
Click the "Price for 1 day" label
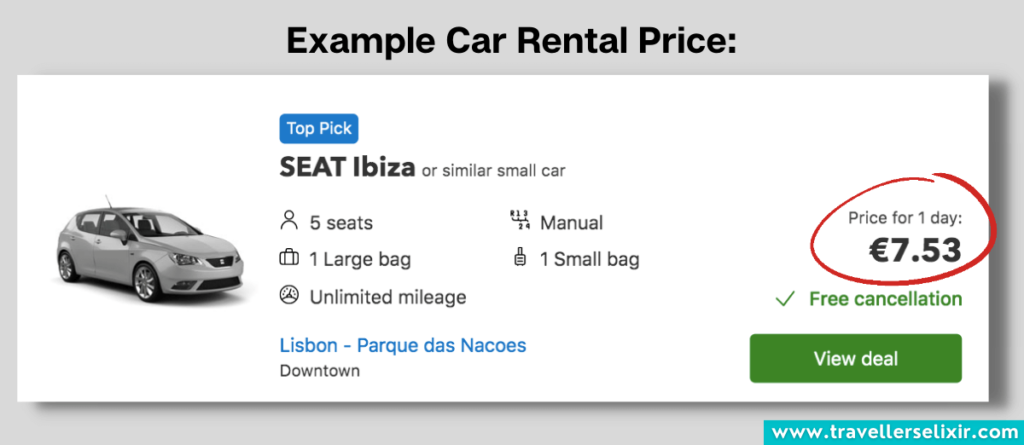905,217
